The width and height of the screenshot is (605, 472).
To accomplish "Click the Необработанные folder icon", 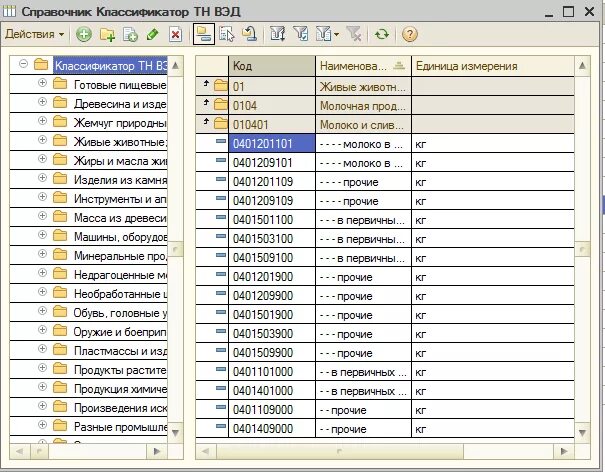I will (x=60, y=293).
